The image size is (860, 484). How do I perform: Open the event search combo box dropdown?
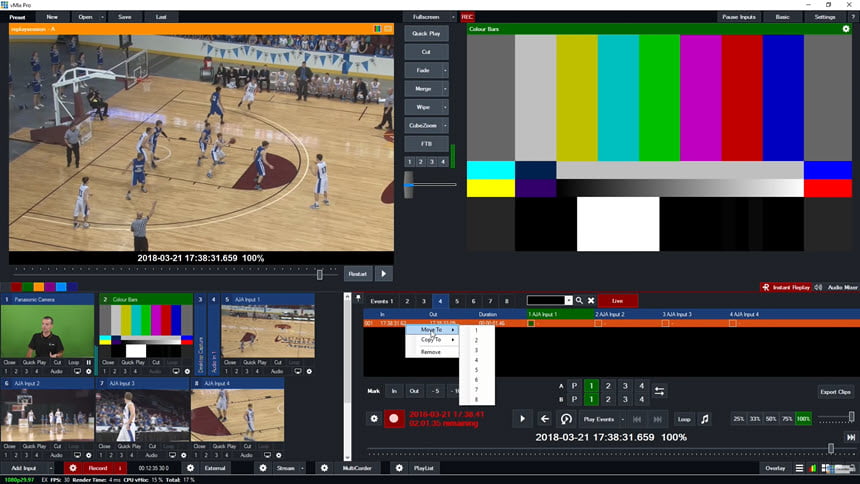[568, 301]
